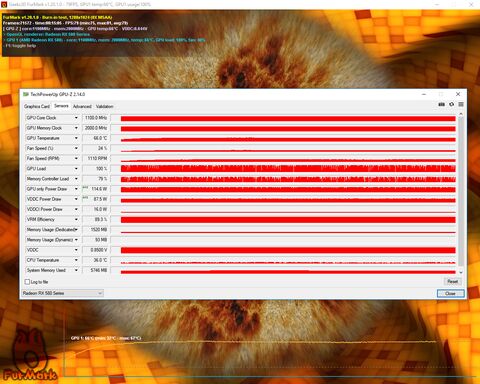Click the 66.0 °C GPU temperature value
This screenshot has height=384, width=480.
point(96,138)
